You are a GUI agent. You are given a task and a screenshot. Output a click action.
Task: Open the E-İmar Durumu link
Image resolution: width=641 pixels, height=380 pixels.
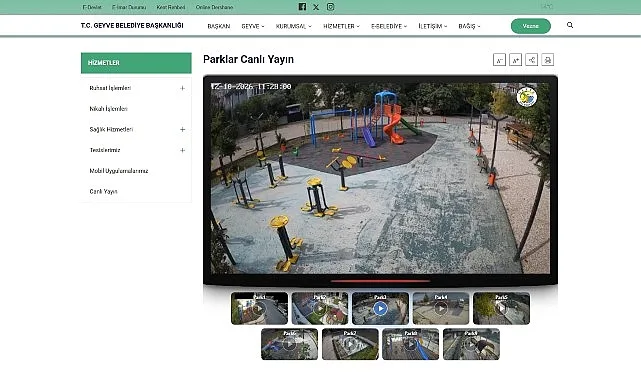coord(129,7)
